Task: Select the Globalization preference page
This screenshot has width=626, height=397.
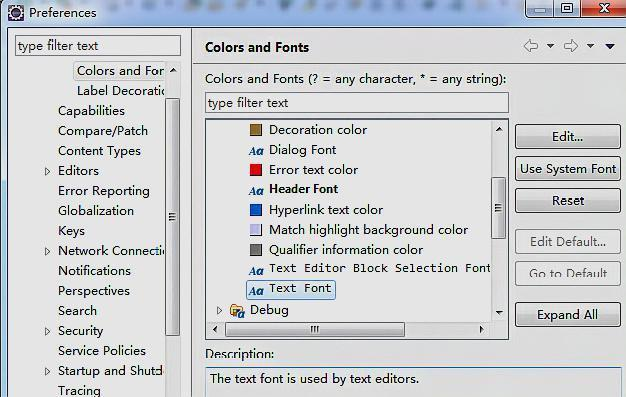Action: pyautogui.click(x=96, y=211)
